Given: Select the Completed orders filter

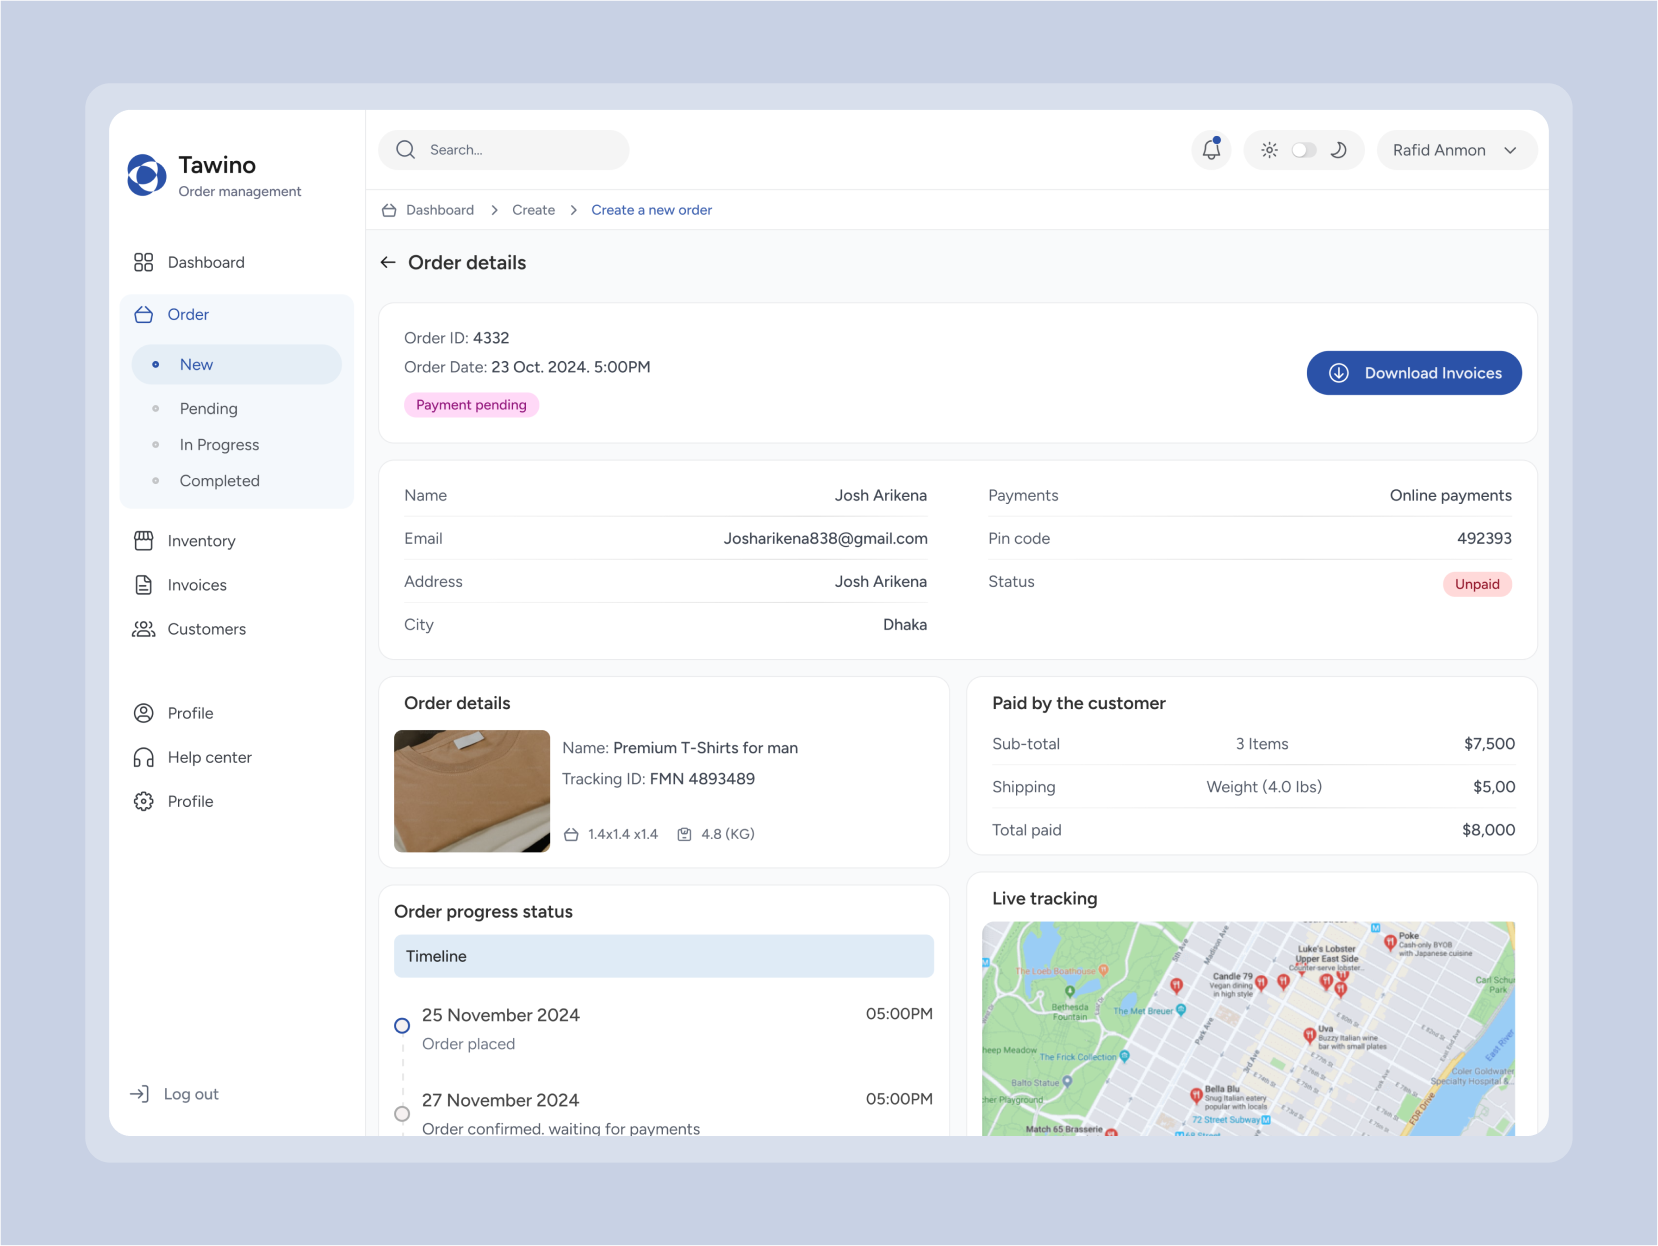Looking at the screenshot, I should coord(219,481).
